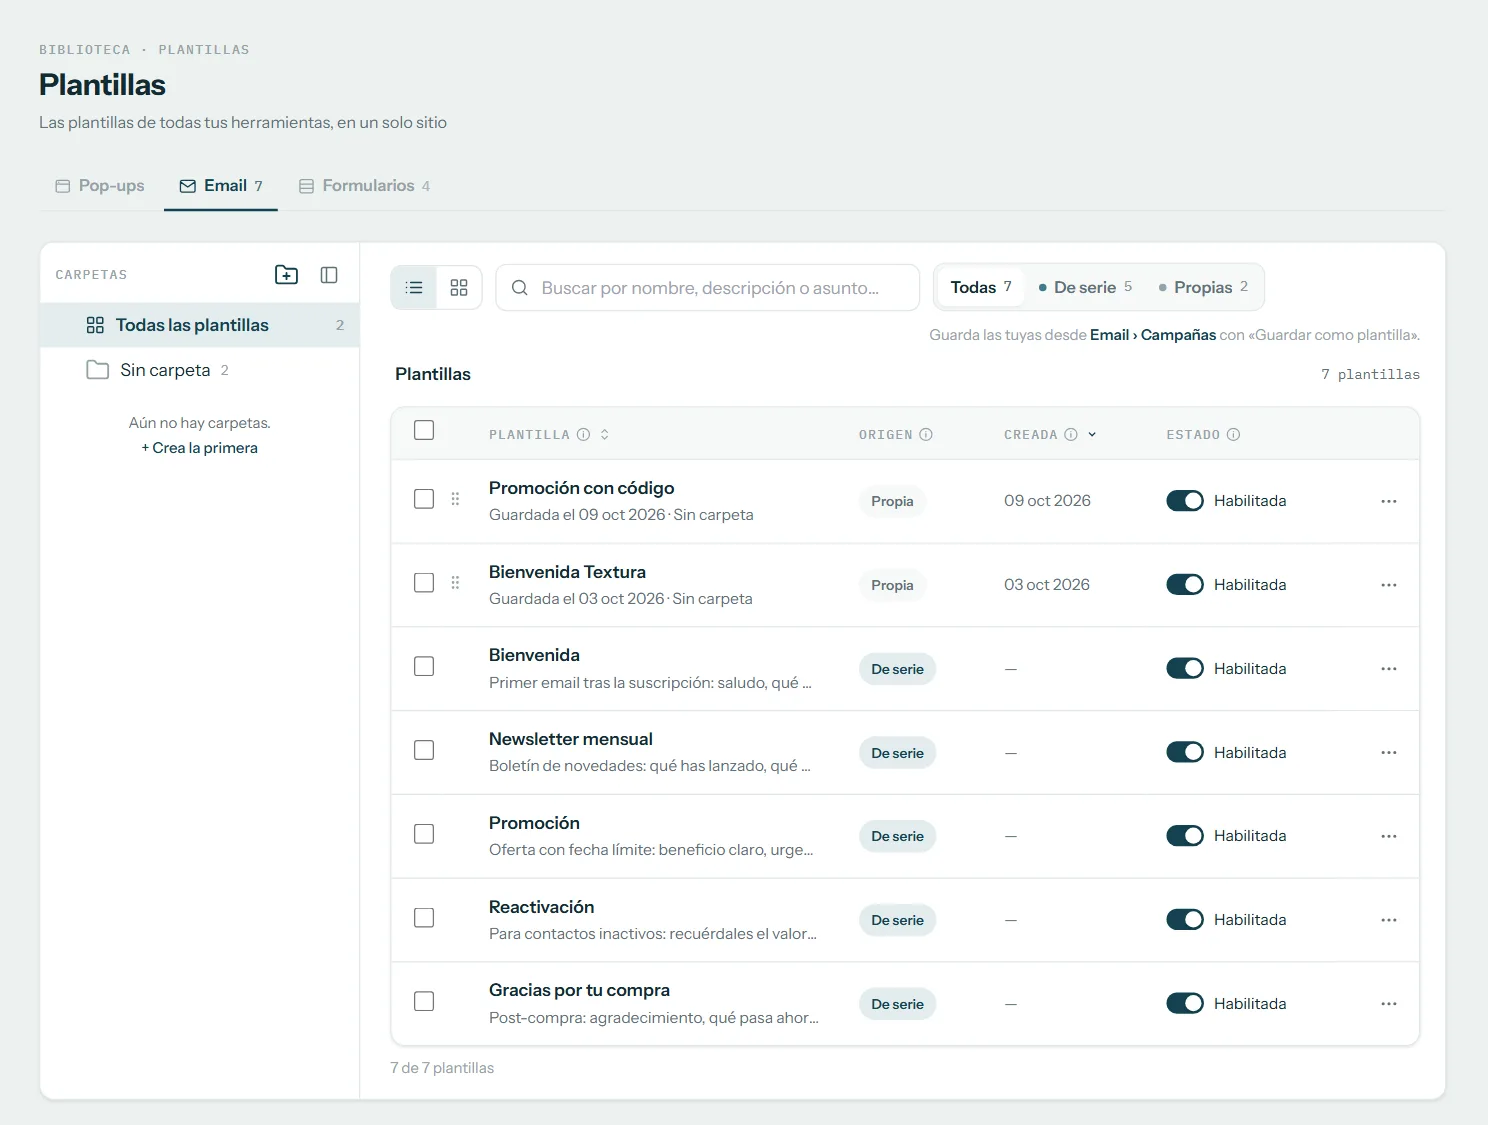Open more options for Reactivación row
The height and width of the screenshot is (1125, 1488).
(1389, 920)
